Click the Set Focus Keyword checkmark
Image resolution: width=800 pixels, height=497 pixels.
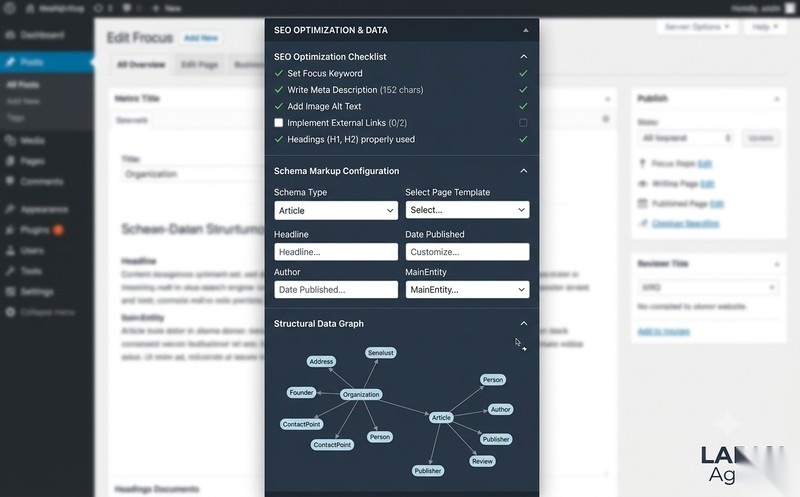[x=279, y=73]
